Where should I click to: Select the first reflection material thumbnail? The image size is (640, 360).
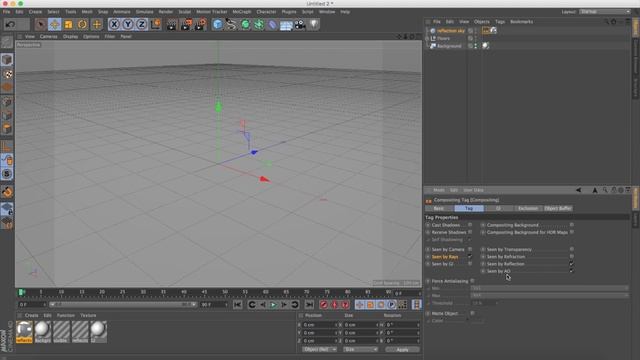click(24, 332)
